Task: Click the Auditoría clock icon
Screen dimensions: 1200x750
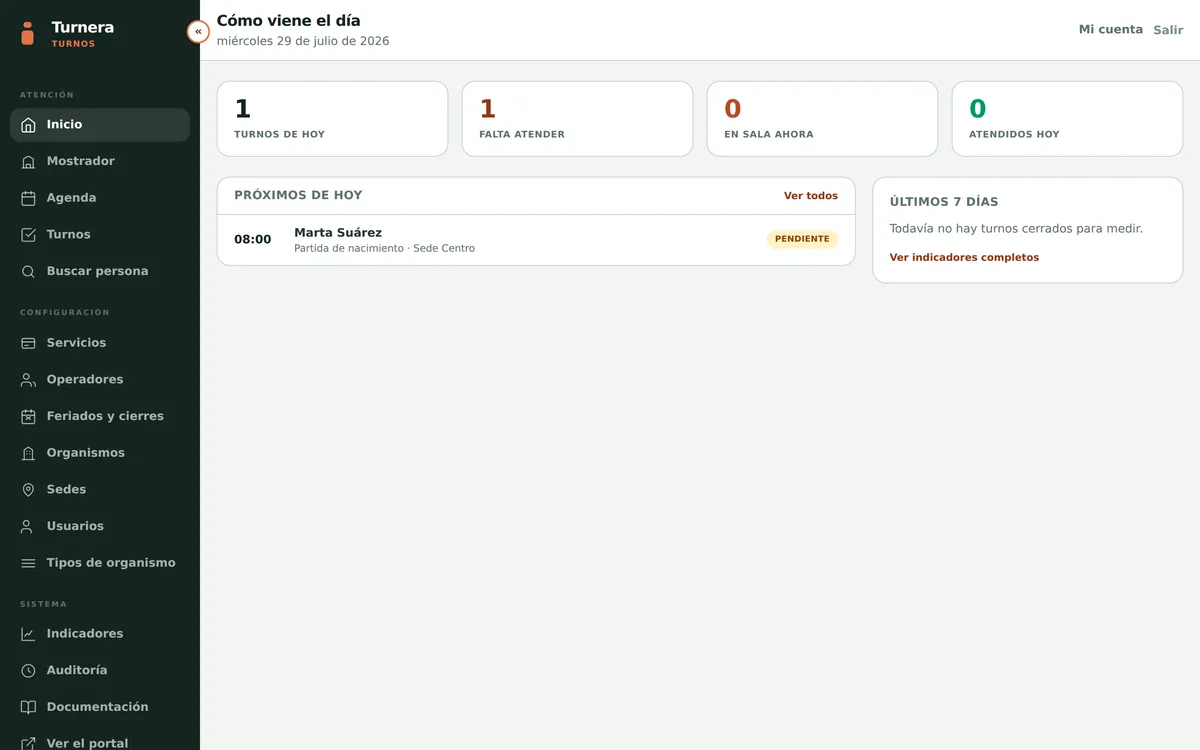Action: [x=28, y=671]
